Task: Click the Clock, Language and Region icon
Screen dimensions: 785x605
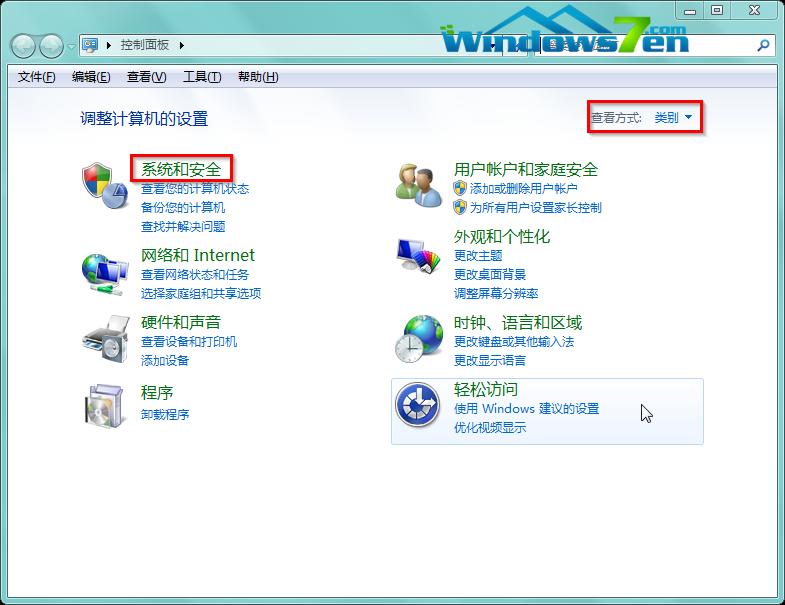Action: 418,338
